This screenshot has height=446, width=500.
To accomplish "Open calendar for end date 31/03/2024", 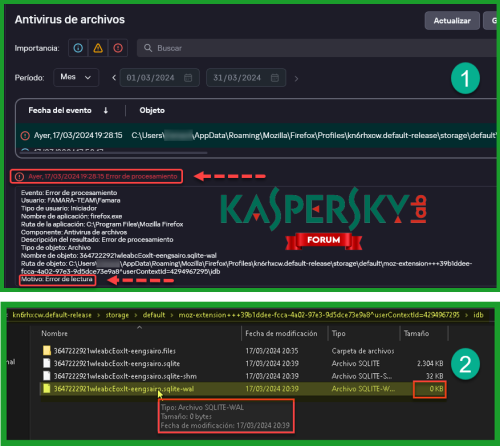I will tap(275, 78).
